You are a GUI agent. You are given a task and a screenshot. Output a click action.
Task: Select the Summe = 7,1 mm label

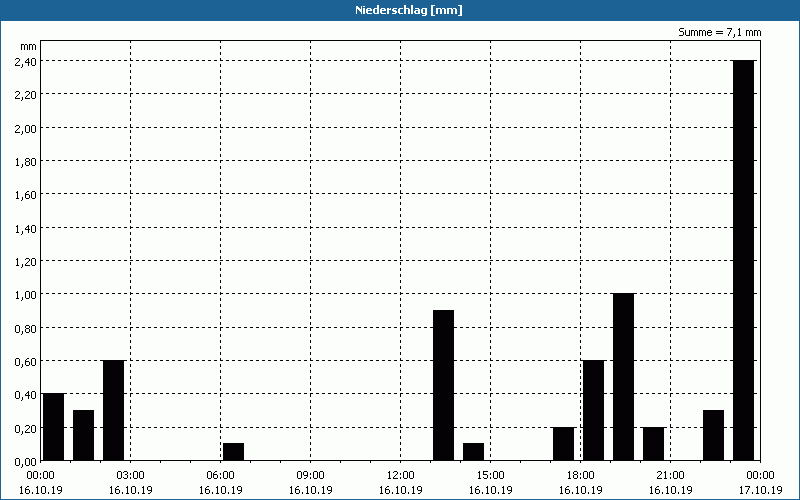pyautogui.click(x=719, y=32)
